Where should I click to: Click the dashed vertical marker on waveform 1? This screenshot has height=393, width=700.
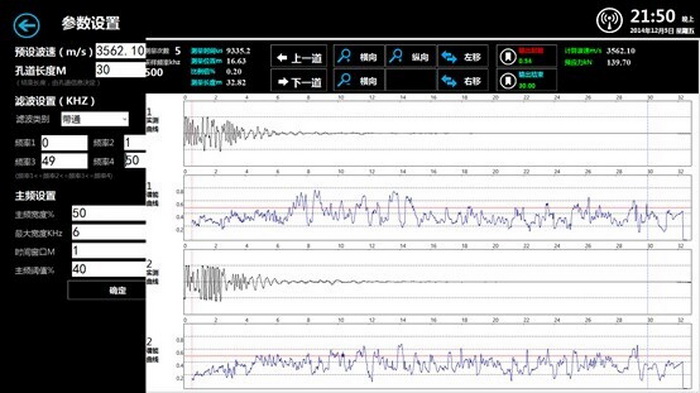tap(648, 133)
